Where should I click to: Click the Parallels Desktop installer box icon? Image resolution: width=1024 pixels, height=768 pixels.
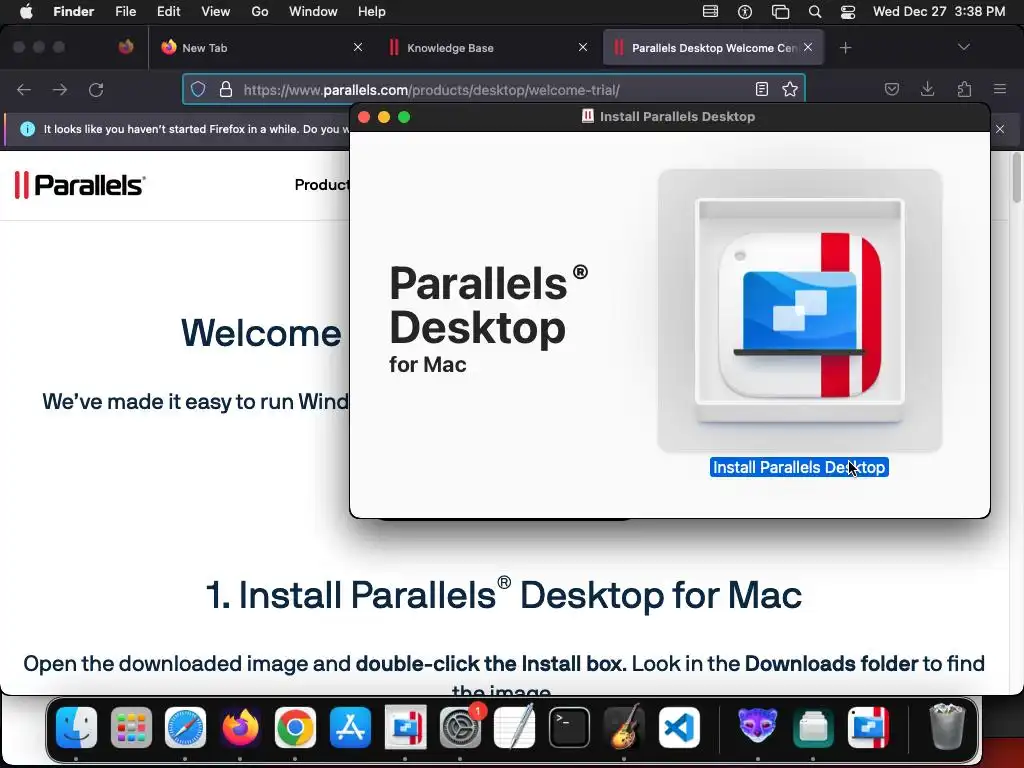coord(799,312)
